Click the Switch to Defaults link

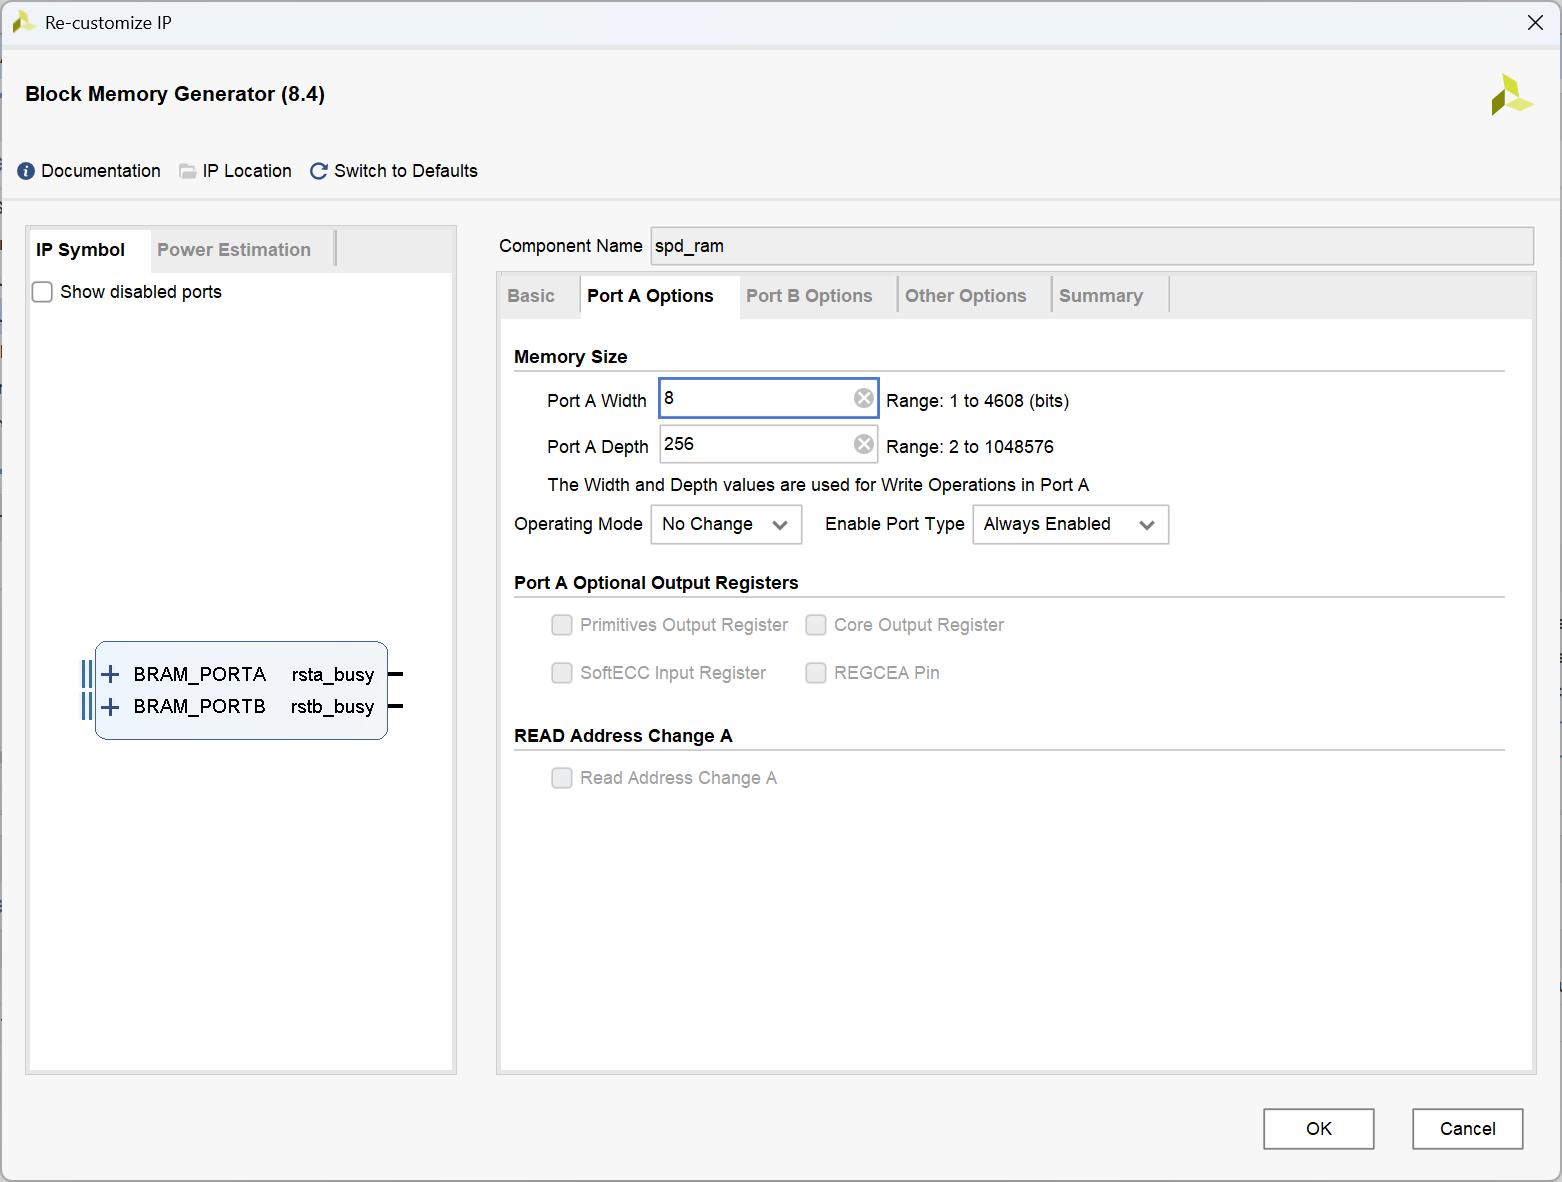tap(406, 171)
